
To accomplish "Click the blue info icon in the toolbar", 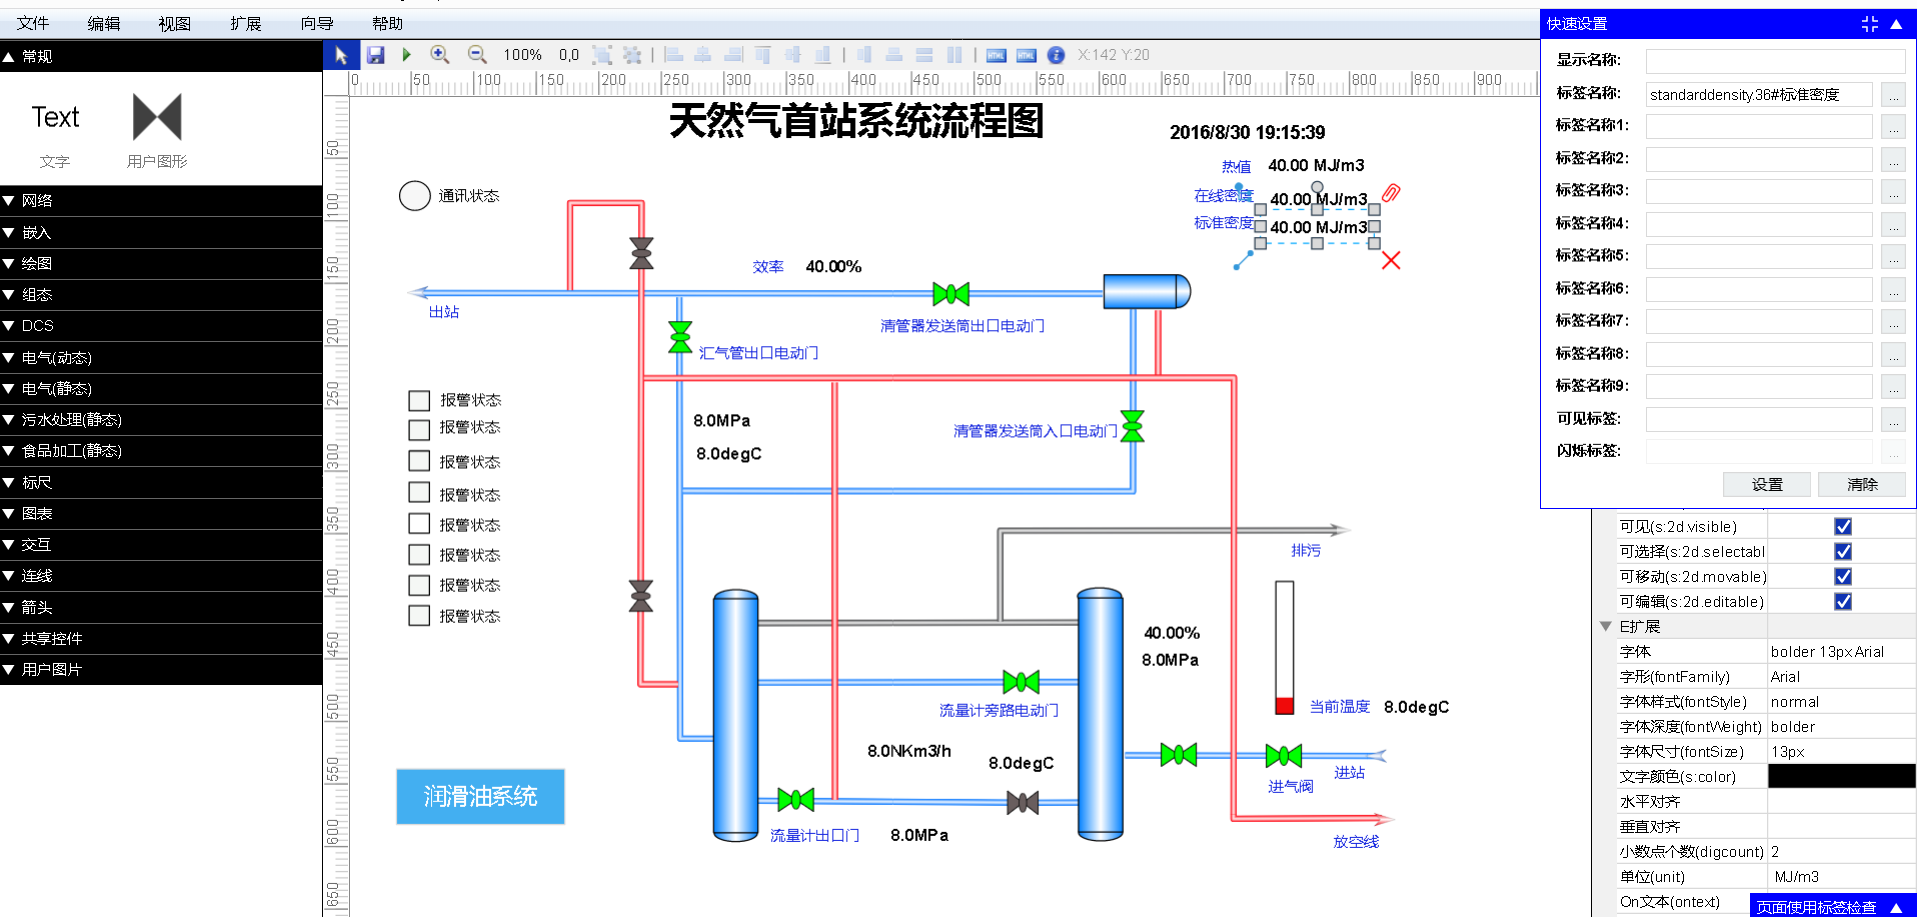I will [1056, 55].
